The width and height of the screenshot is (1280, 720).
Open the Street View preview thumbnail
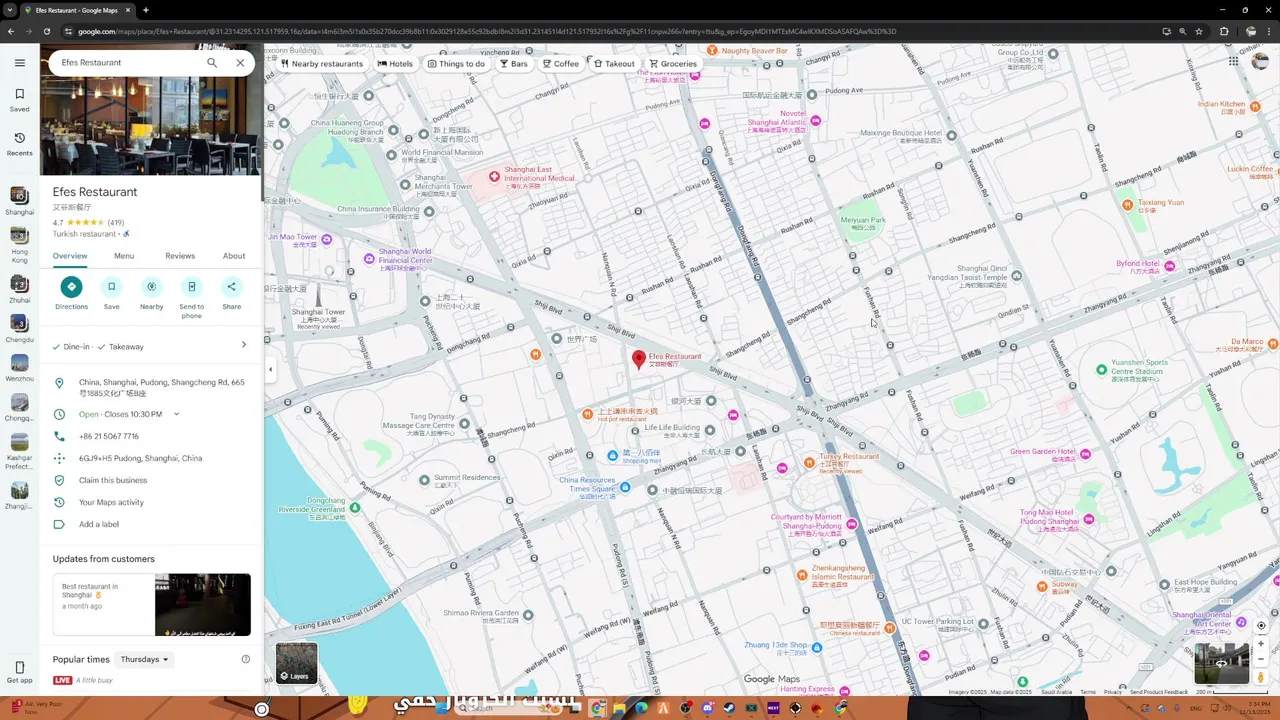pos(1221,663)
